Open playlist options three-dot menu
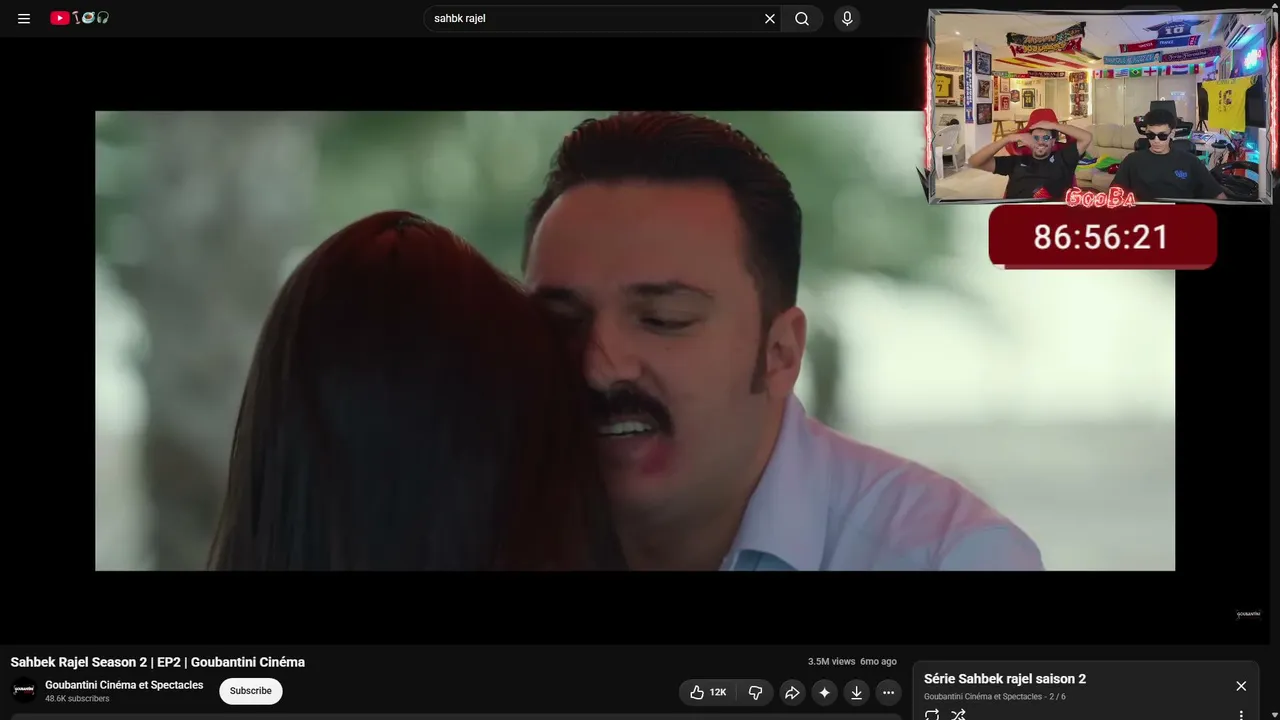1280x720 pixels. click(1241, 715)
